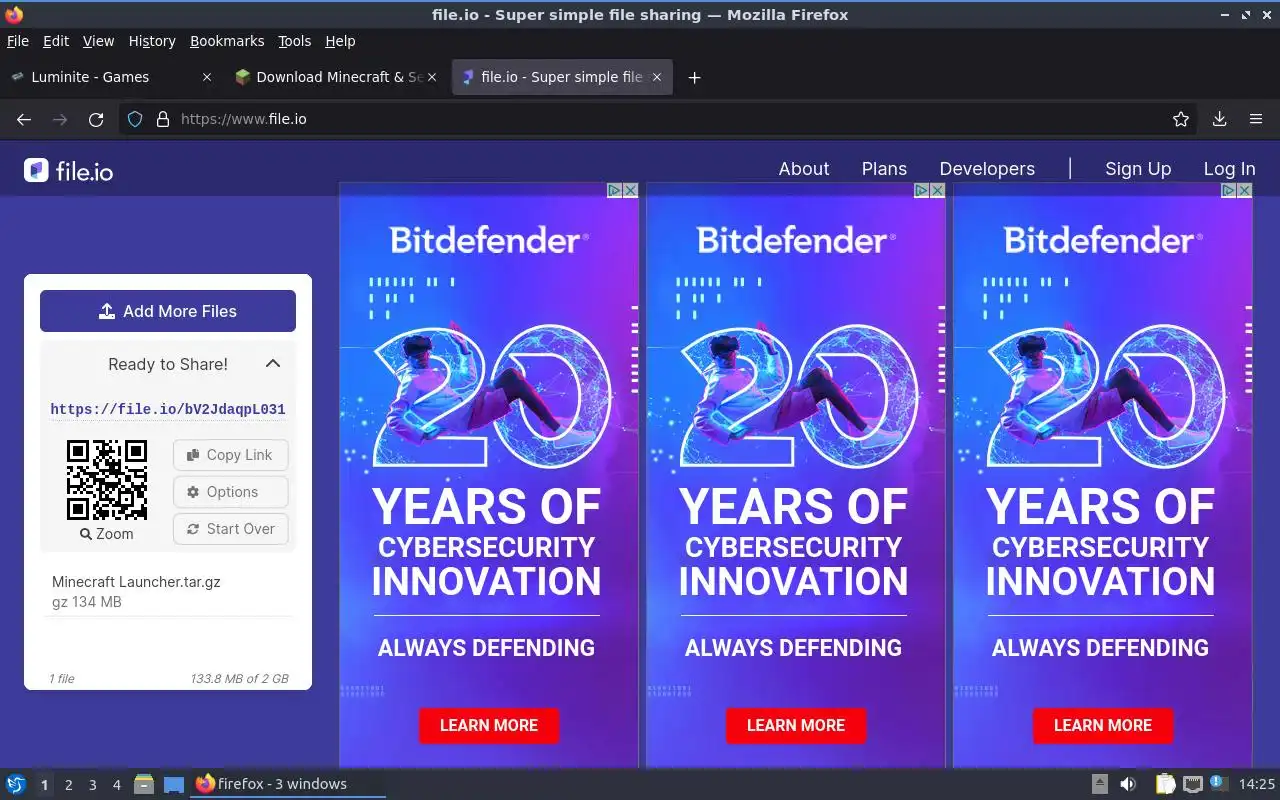
Task: Open the clipboard manager tray icon
Action: (x=1165, y=784)
